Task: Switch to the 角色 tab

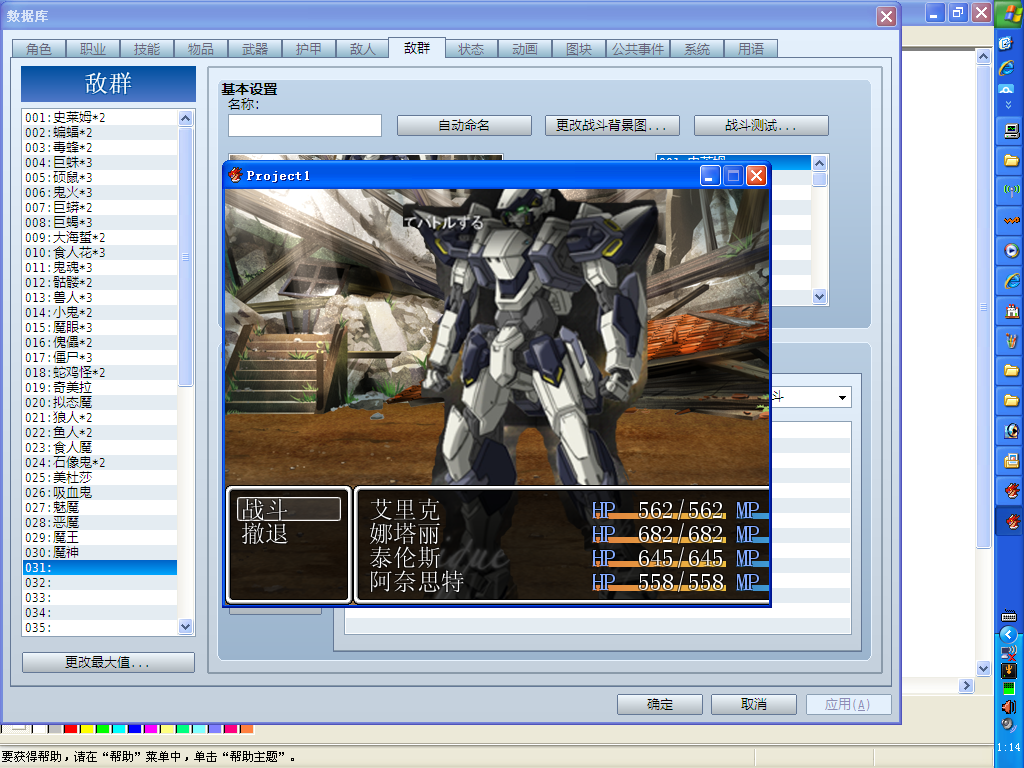Action: pyautogui.click(x=39, y=49)
